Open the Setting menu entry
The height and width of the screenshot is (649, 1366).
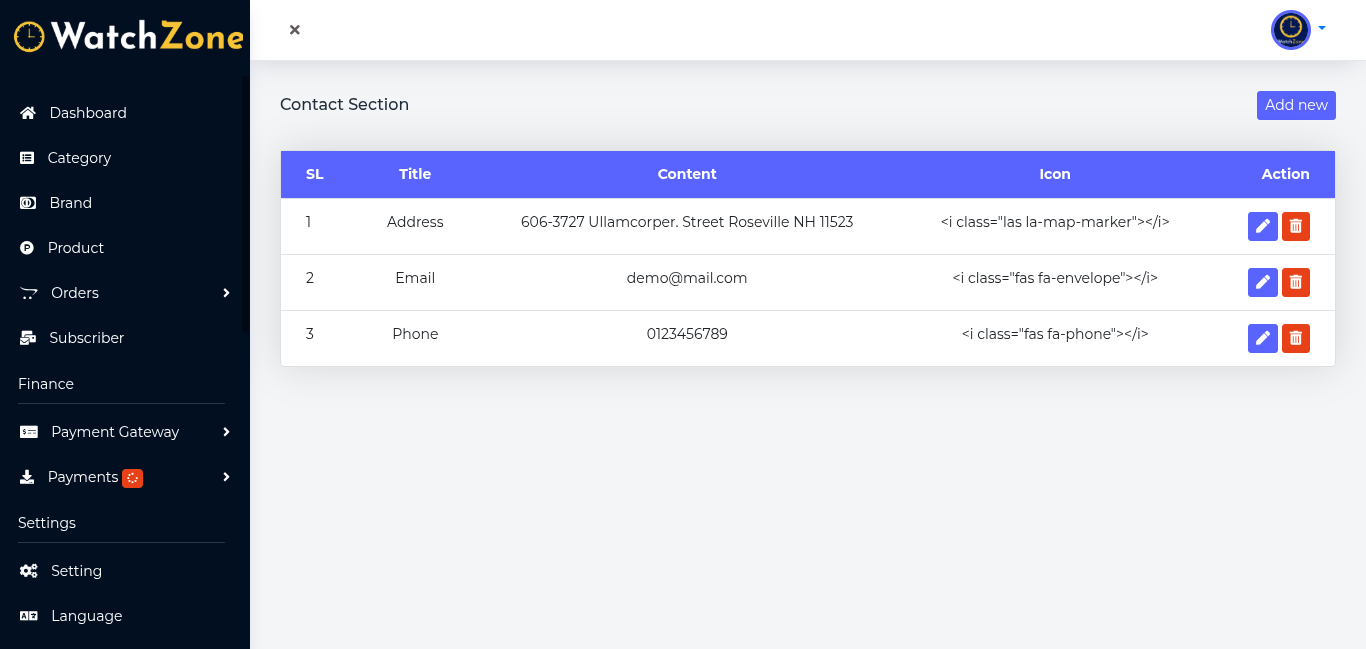point(76,571)
